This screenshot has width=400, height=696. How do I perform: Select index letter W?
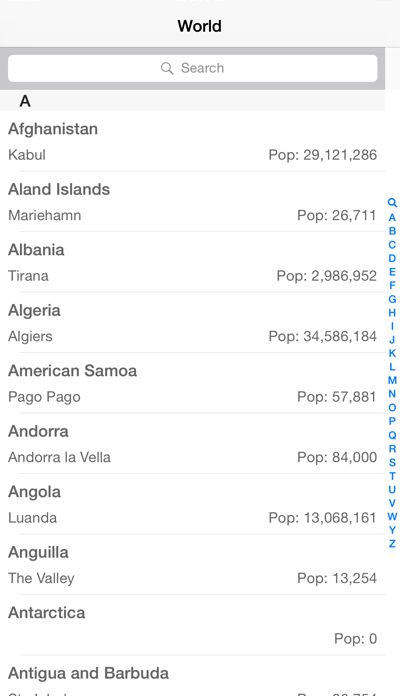point(392,516)
